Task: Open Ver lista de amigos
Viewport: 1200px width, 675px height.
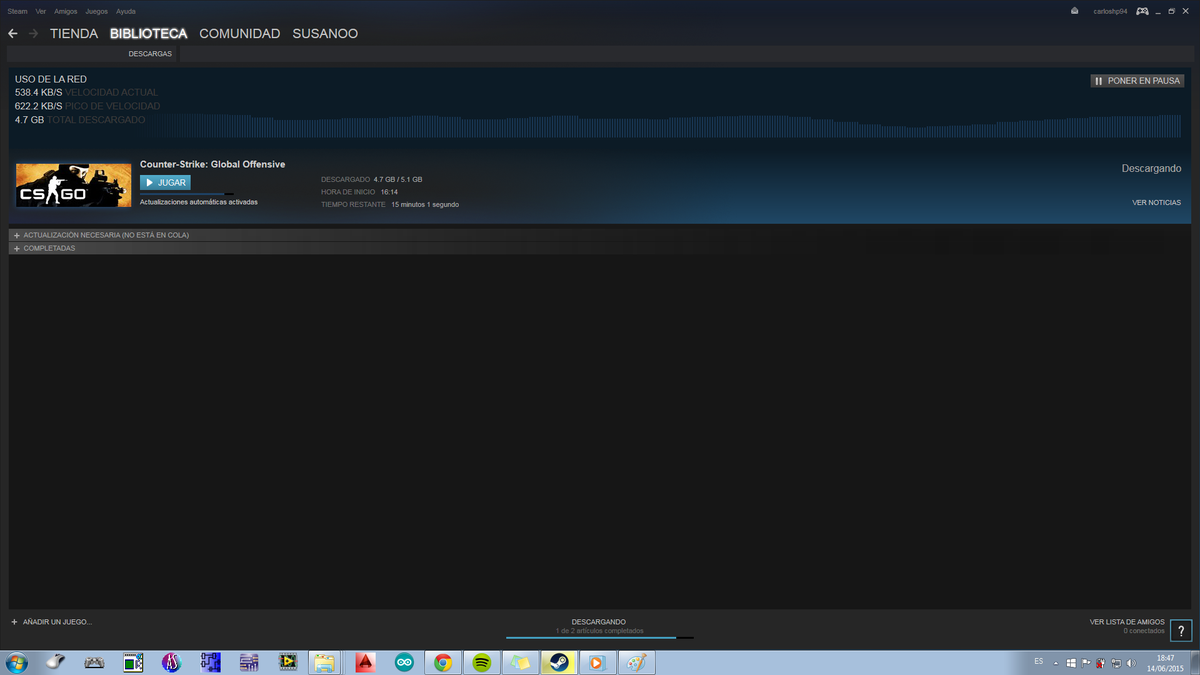Action: 1127,622
